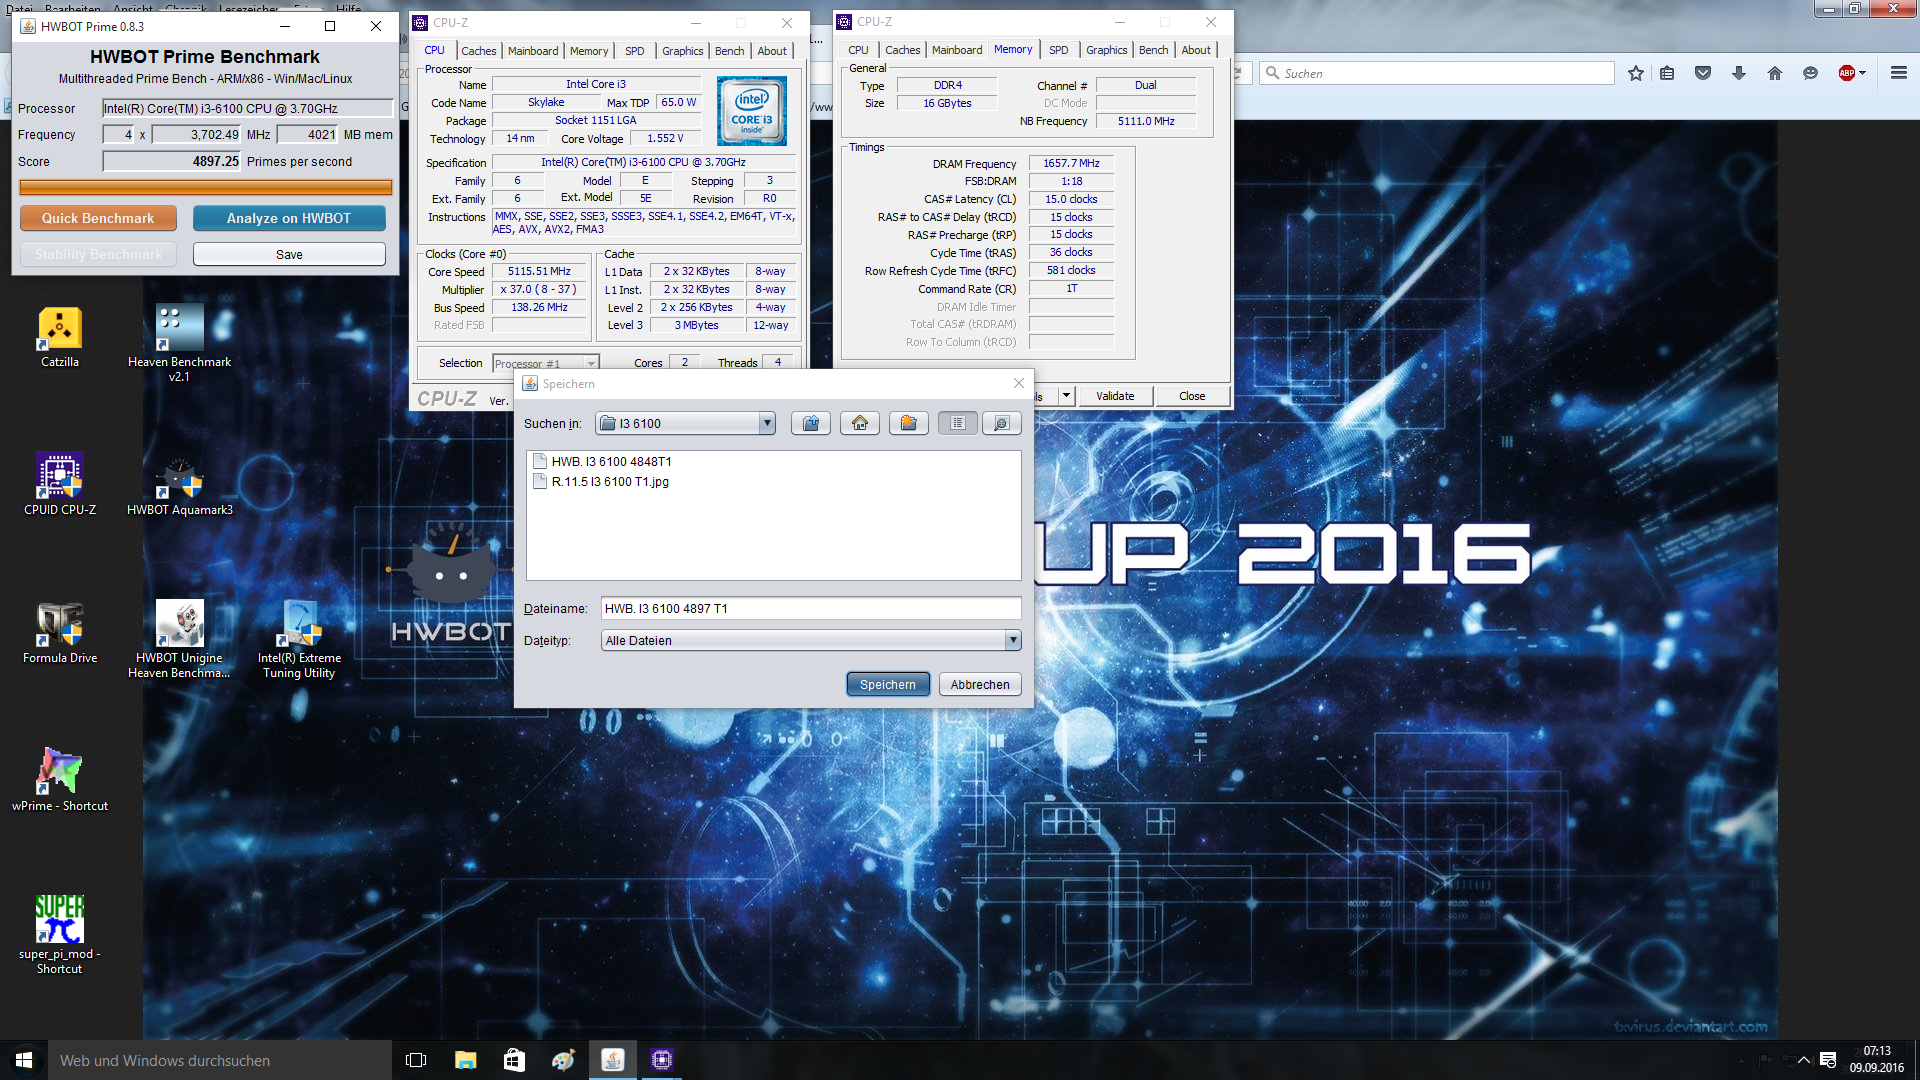Open Pocket icon in browser toolbar
Image resolution: width=1920 pixels, height=1080 pixels.
1703,73
